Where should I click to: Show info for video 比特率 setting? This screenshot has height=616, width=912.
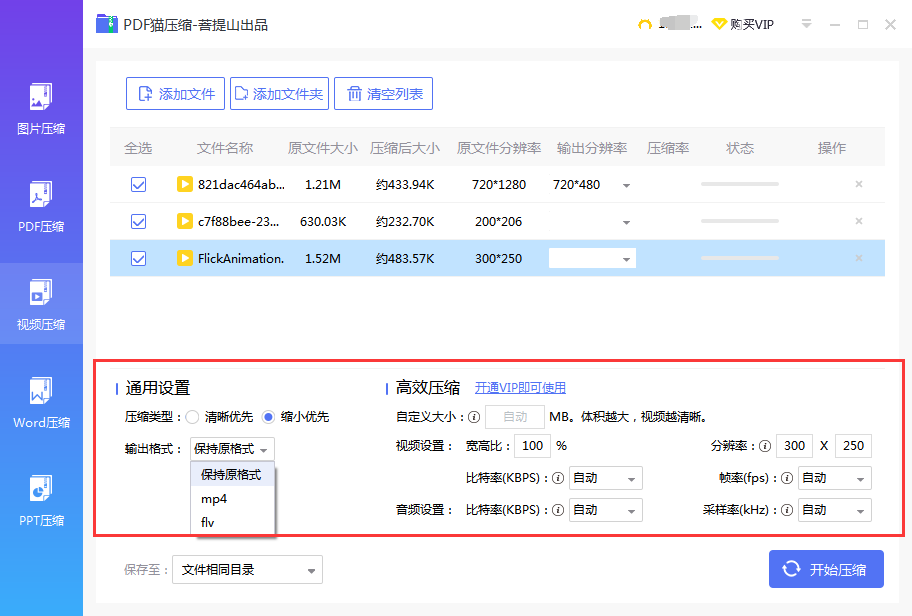click(x=558, y=478)
